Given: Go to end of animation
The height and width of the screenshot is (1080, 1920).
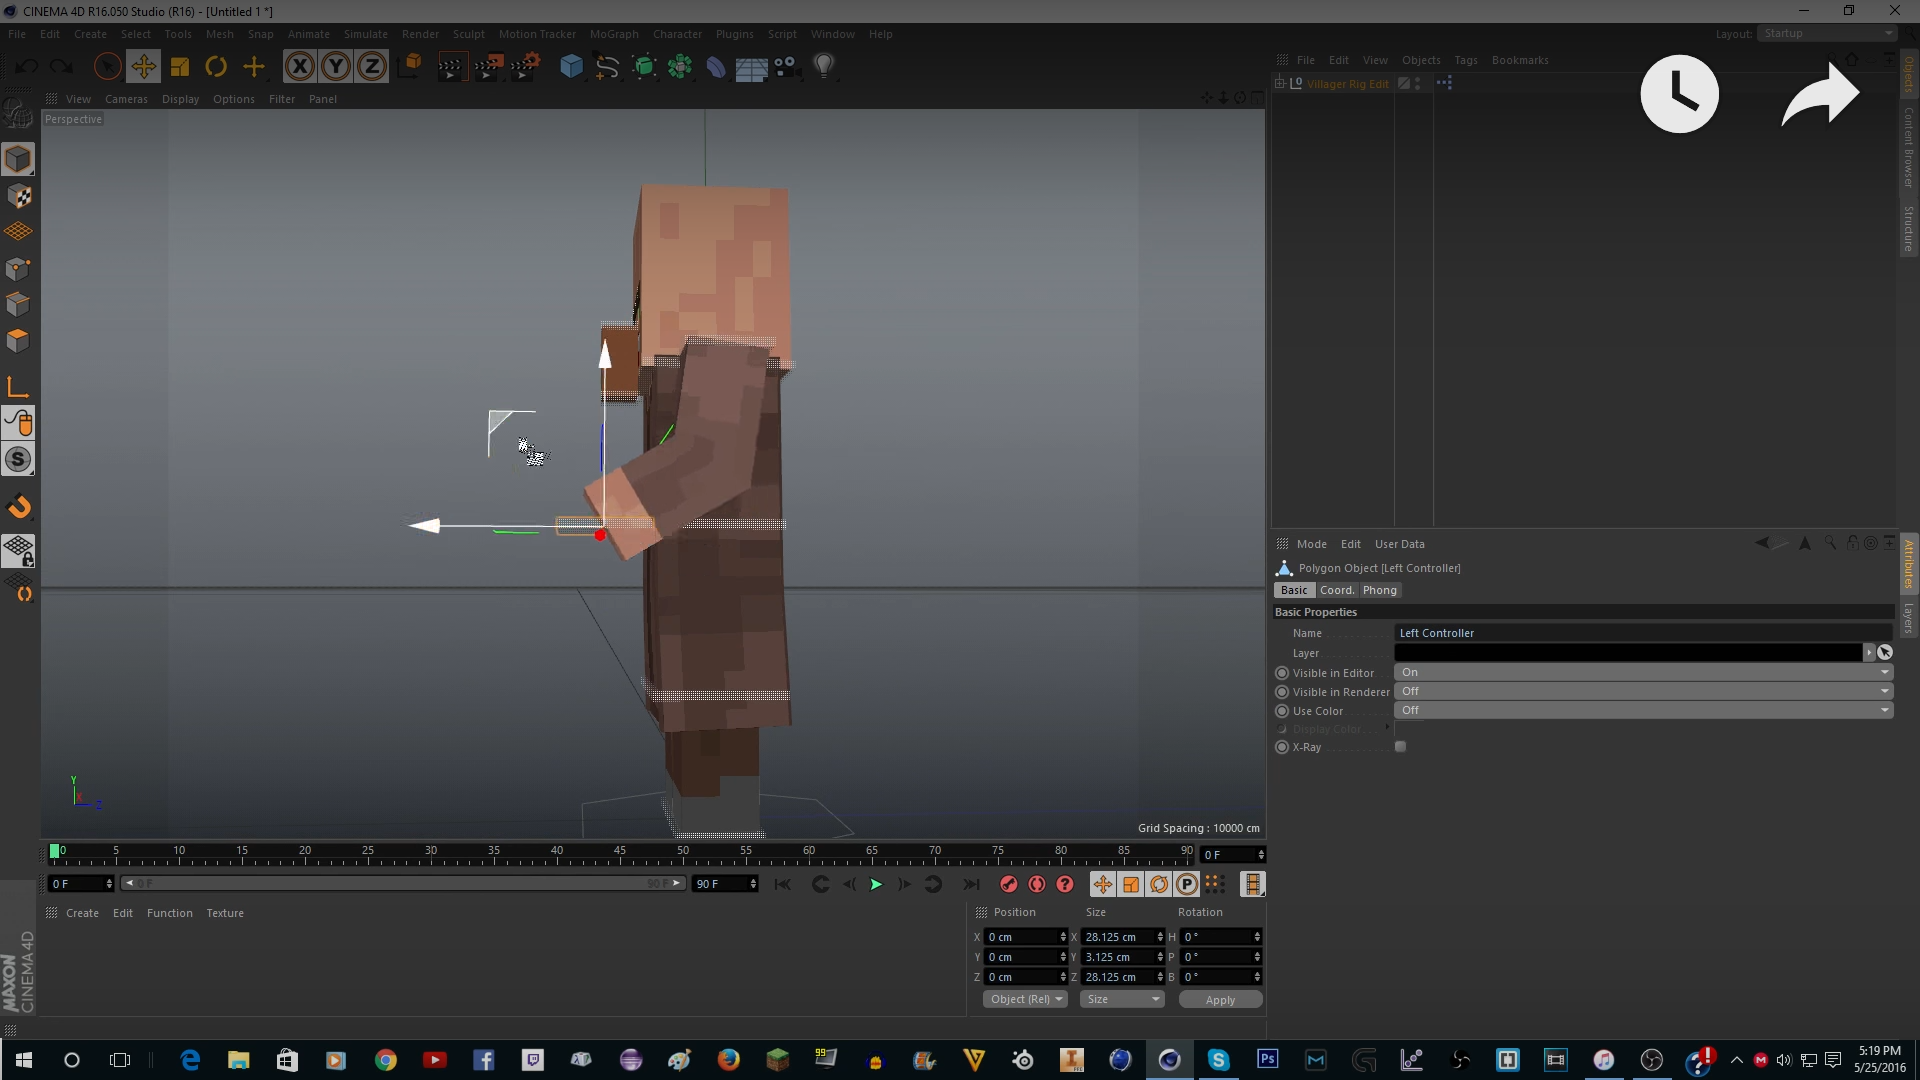Looking at the screenshot, I should 971,884.
